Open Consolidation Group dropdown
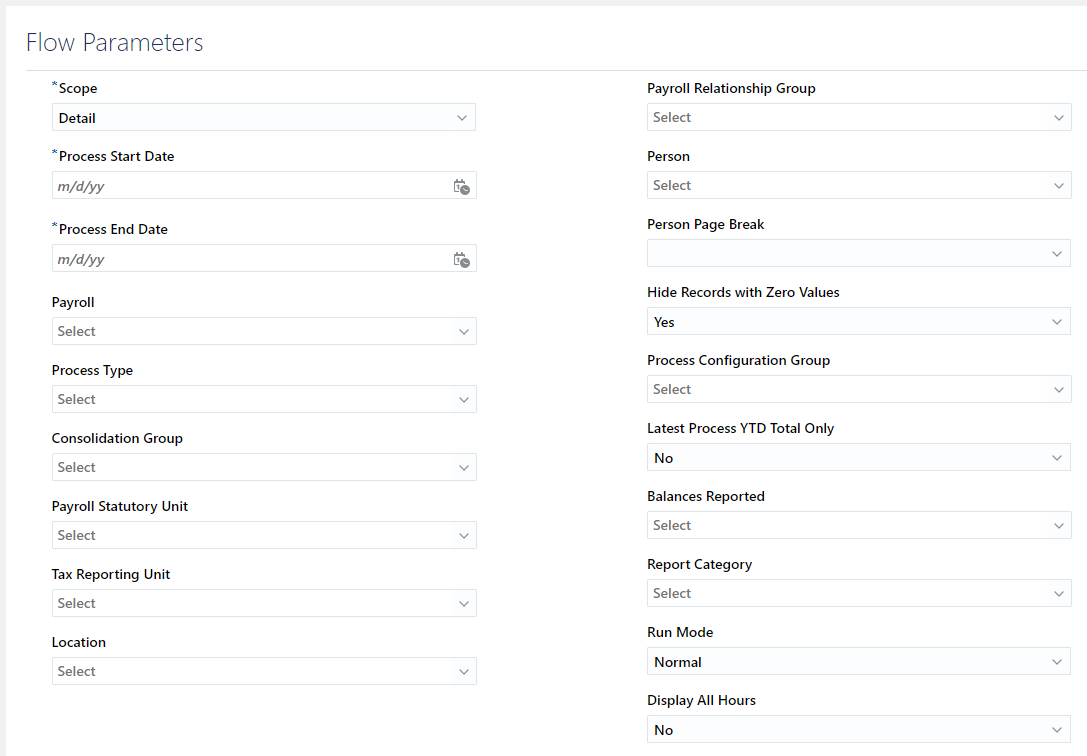Screen dimensions: 1087x756 click(263, 467)
